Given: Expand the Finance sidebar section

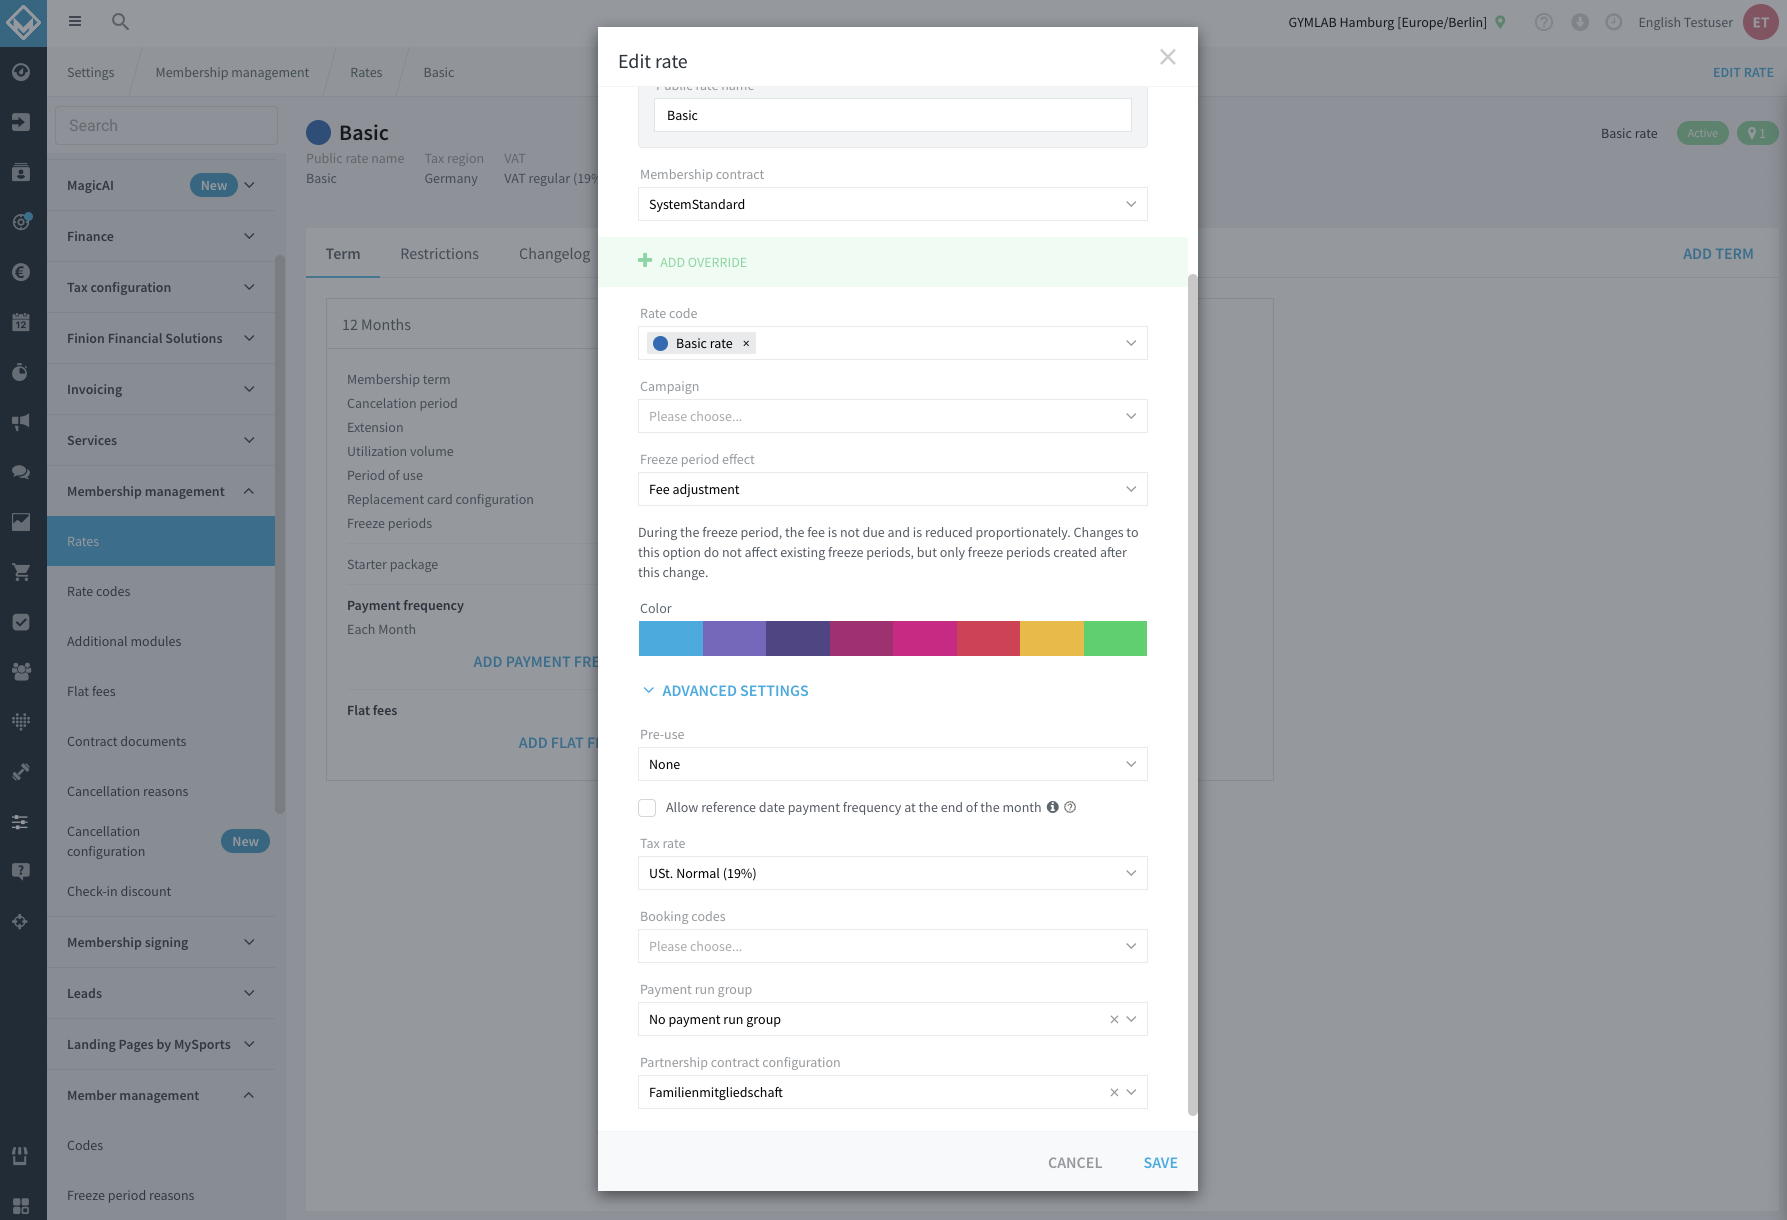Looking at the screenshot, I should [161, 236].
